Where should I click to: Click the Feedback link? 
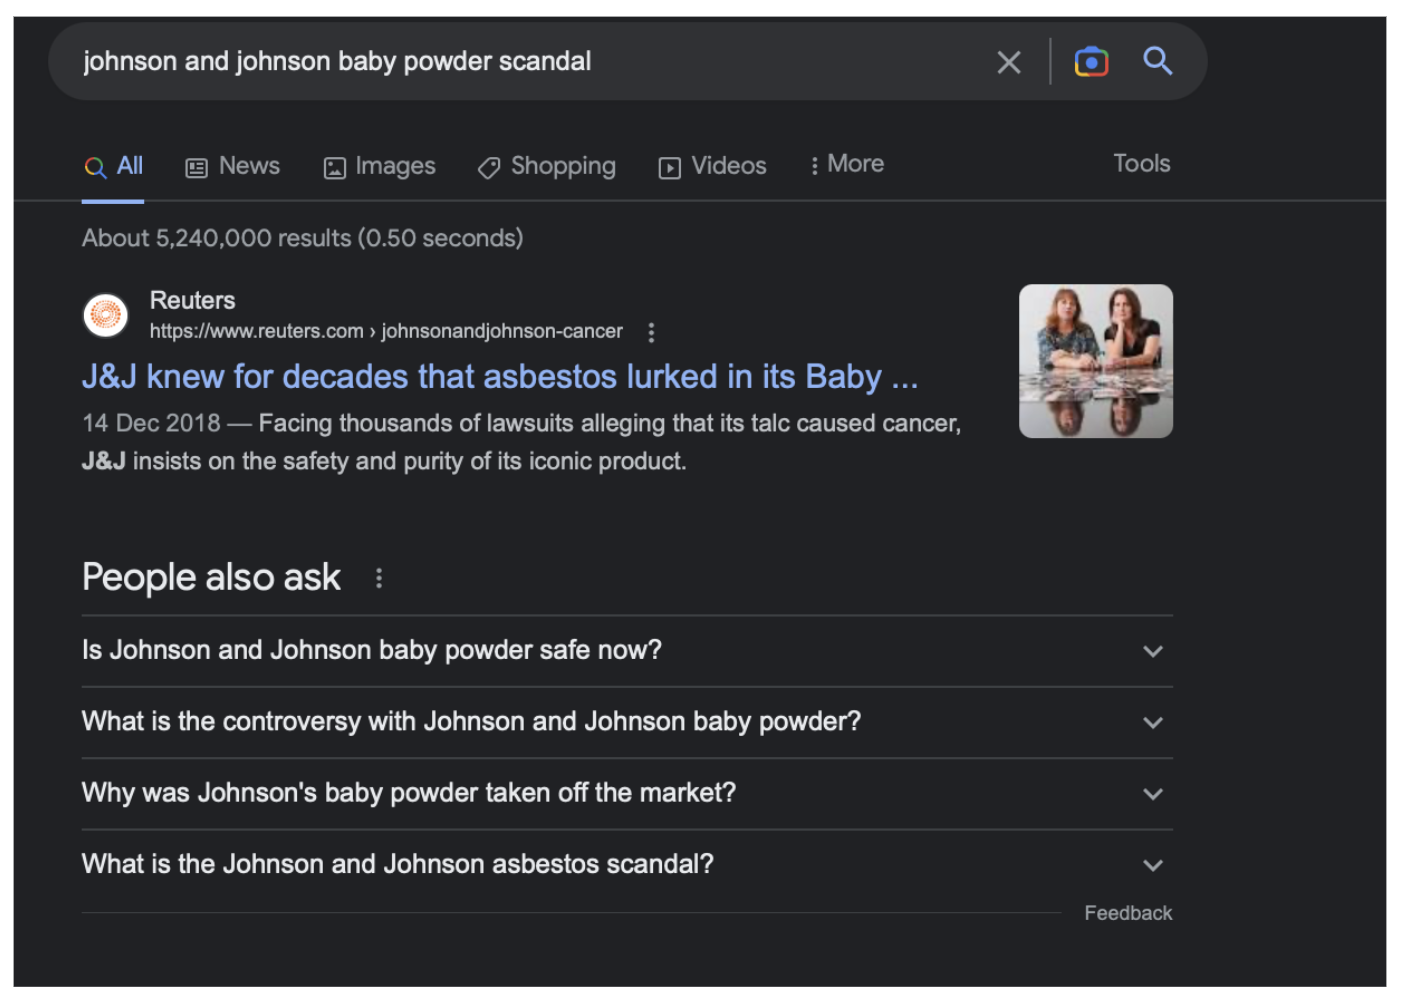[1128, 912]
